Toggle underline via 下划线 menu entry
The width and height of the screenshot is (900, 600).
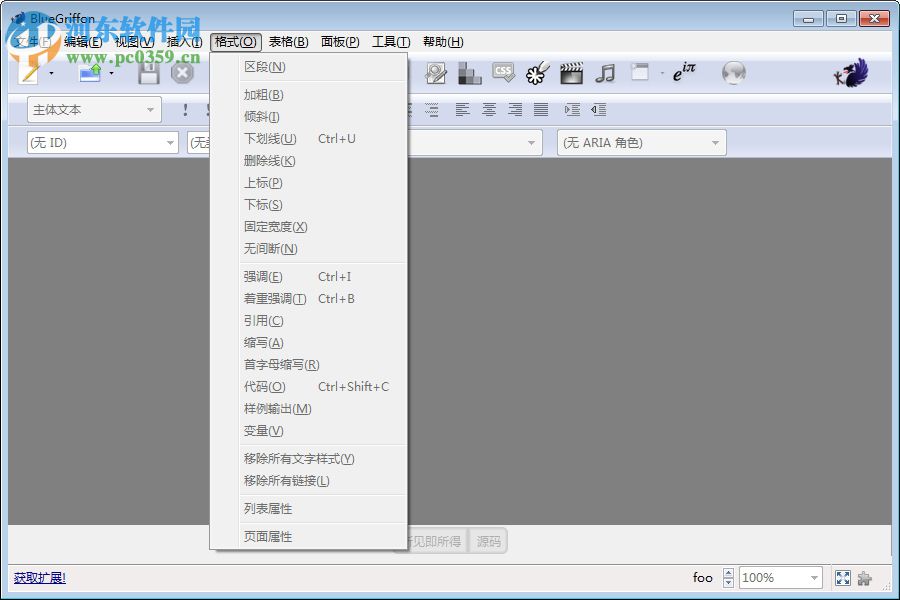point(265,139)
